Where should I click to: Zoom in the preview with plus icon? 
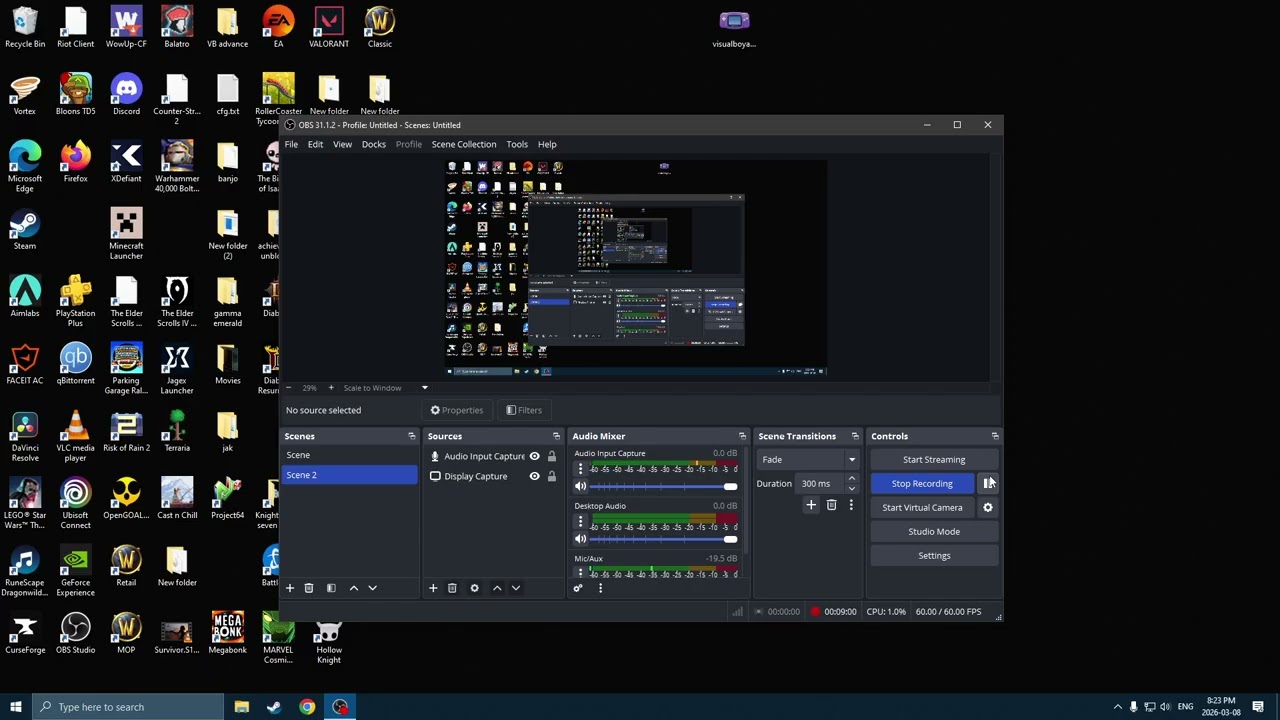pos(331,388)
